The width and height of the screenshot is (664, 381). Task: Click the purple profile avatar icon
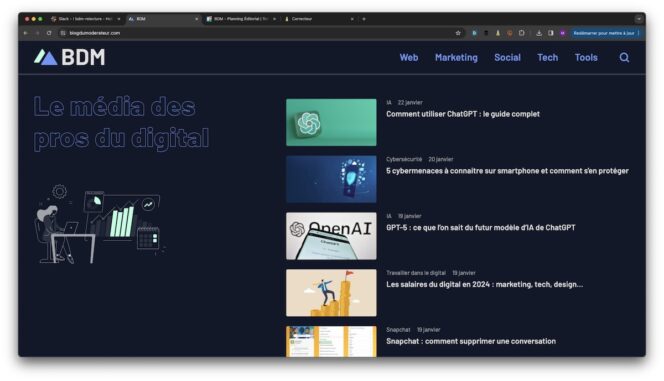click(562, 33)
